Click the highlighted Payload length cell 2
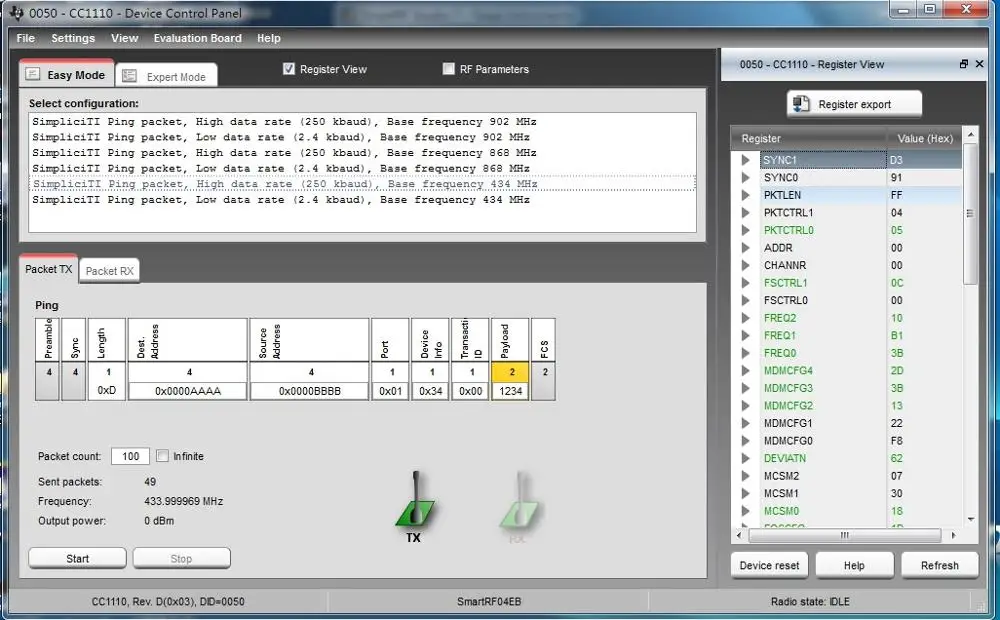1000x620 pixels. pos(510,372)
